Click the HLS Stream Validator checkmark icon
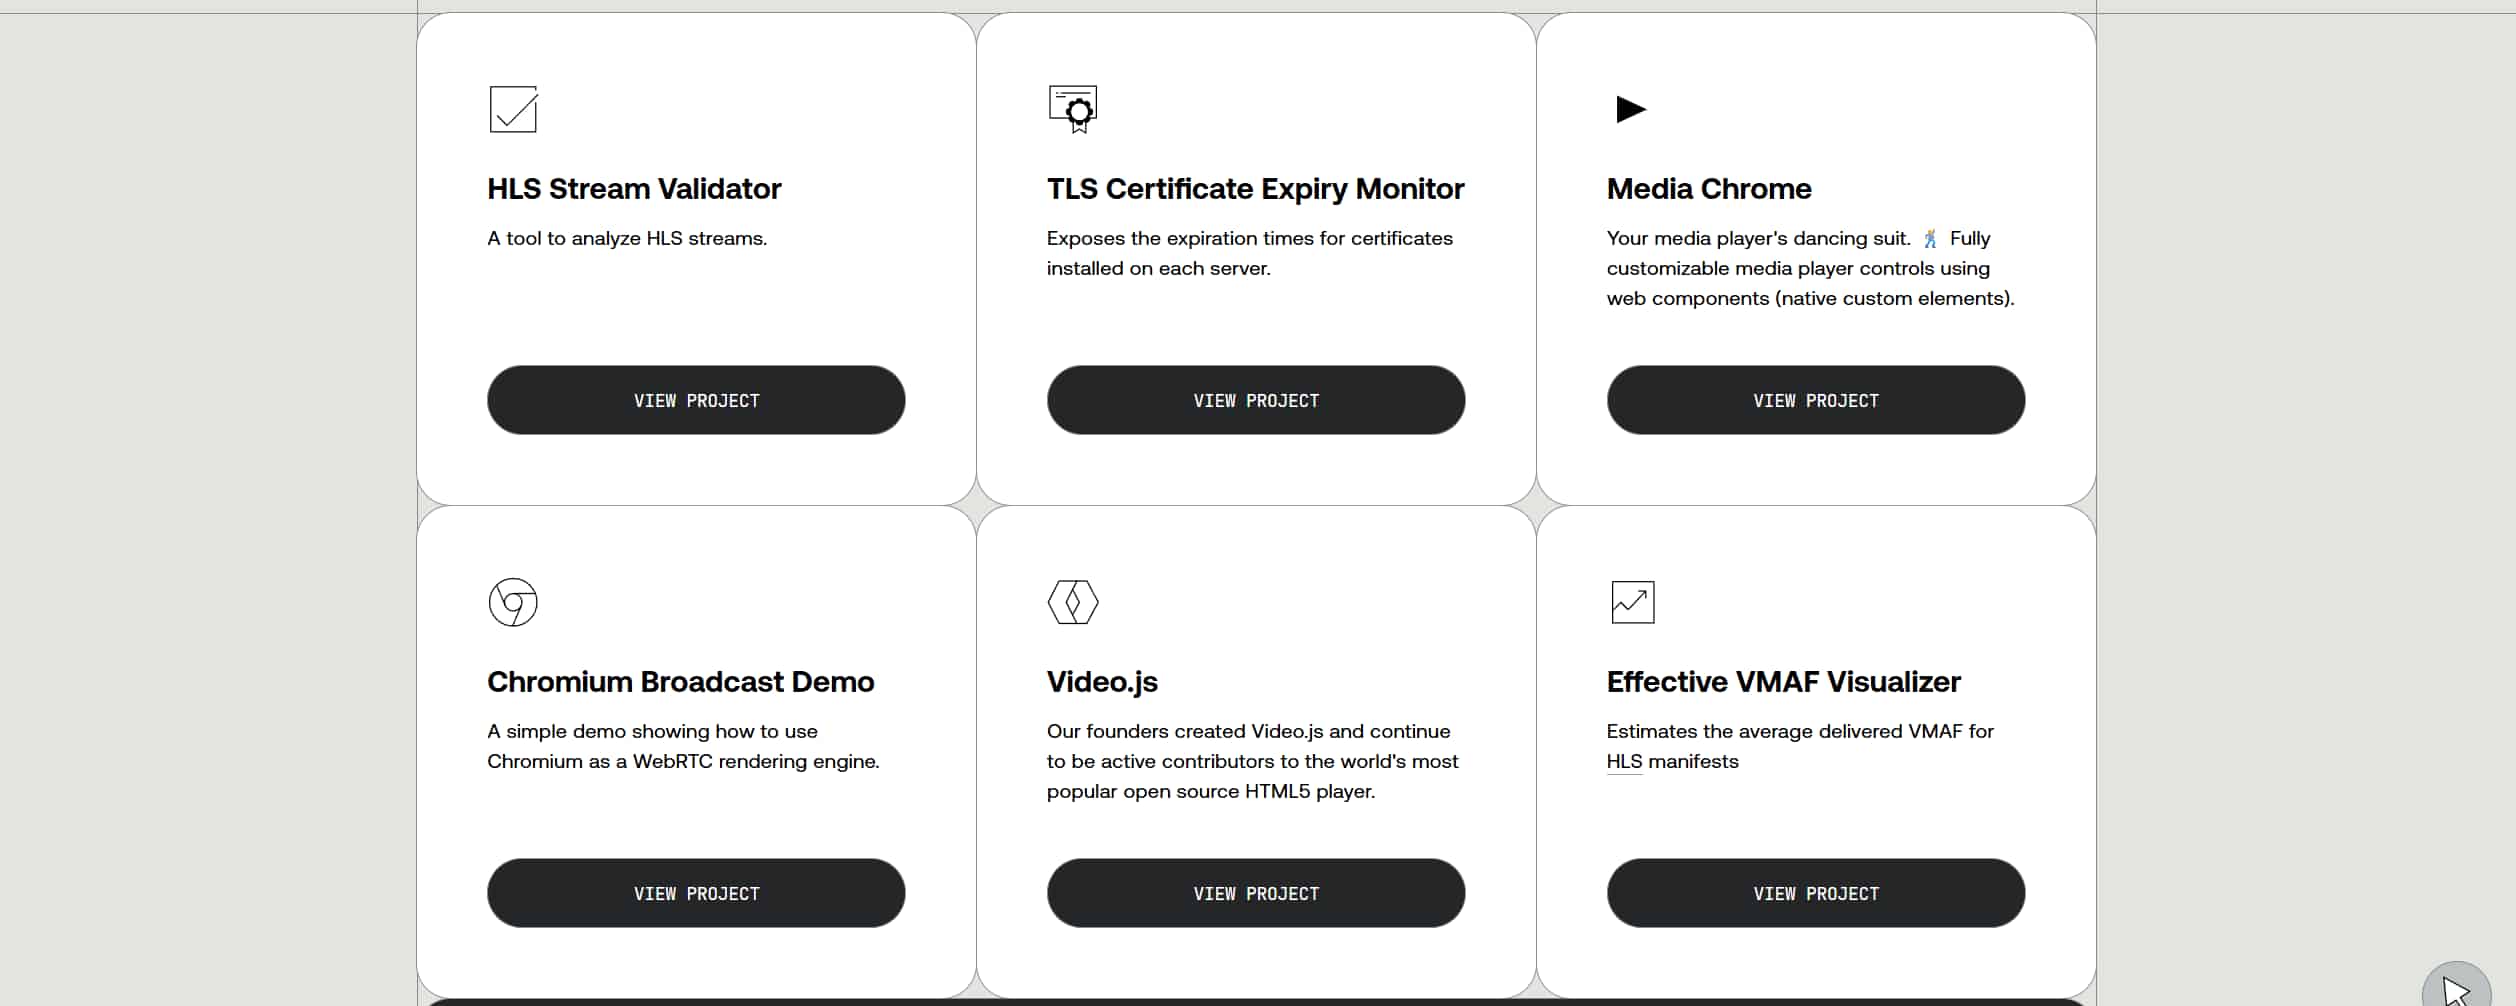Image resolution: width=2516 pixels, height=1006 pixels. point(513,109)
